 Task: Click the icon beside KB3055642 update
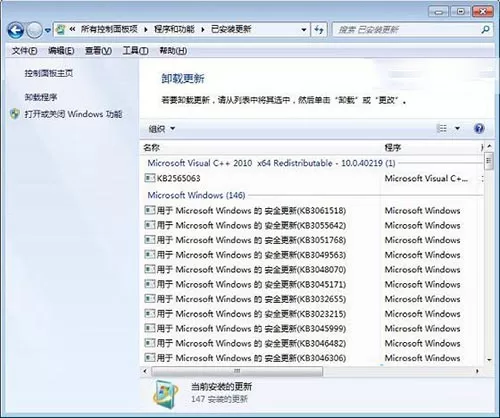150,225
